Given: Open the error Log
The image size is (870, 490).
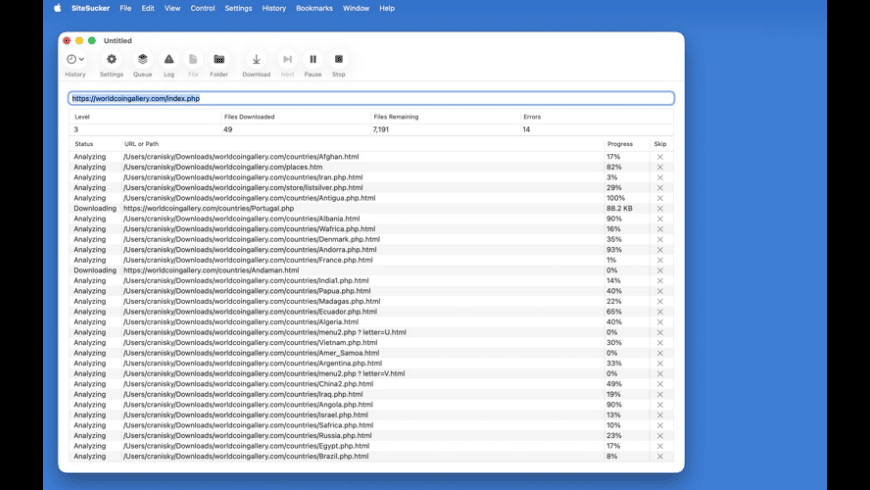Looking at the screenshot, I should (x=169, y=59).
